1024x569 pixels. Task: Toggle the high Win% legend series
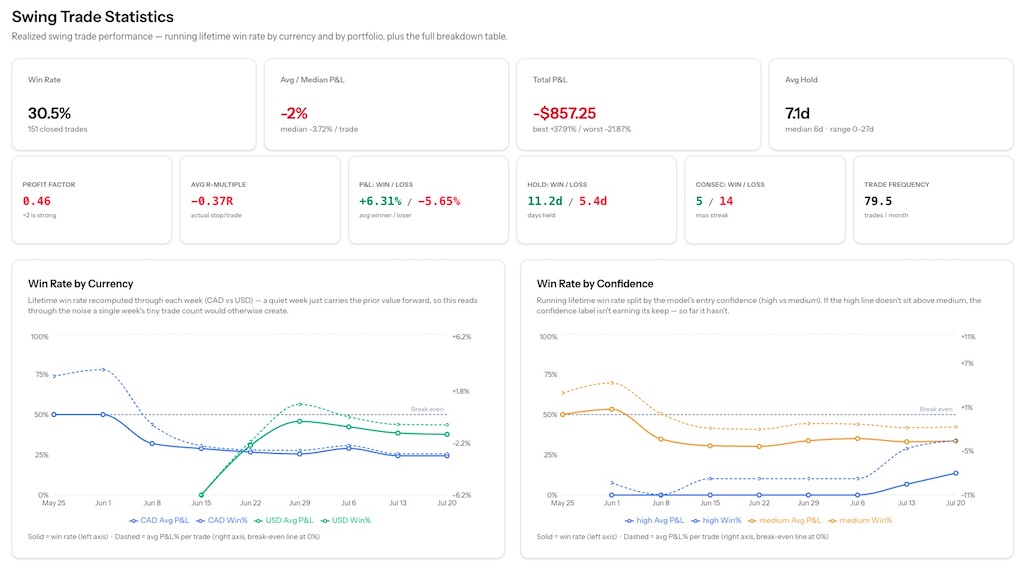point(716,521)
